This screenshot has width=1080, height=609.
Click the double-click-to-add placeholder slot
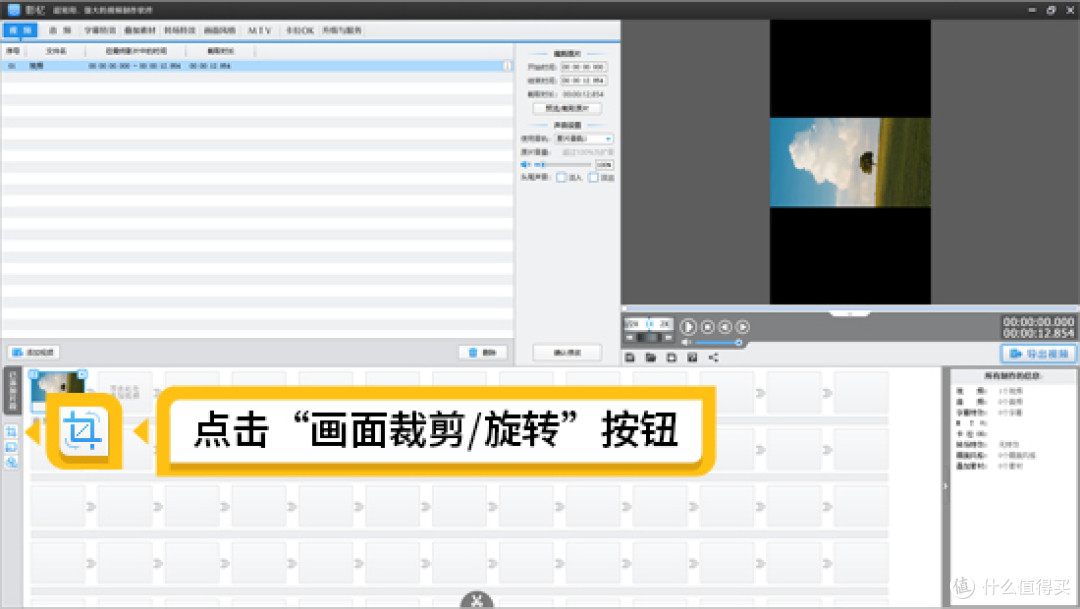point(125,391)
